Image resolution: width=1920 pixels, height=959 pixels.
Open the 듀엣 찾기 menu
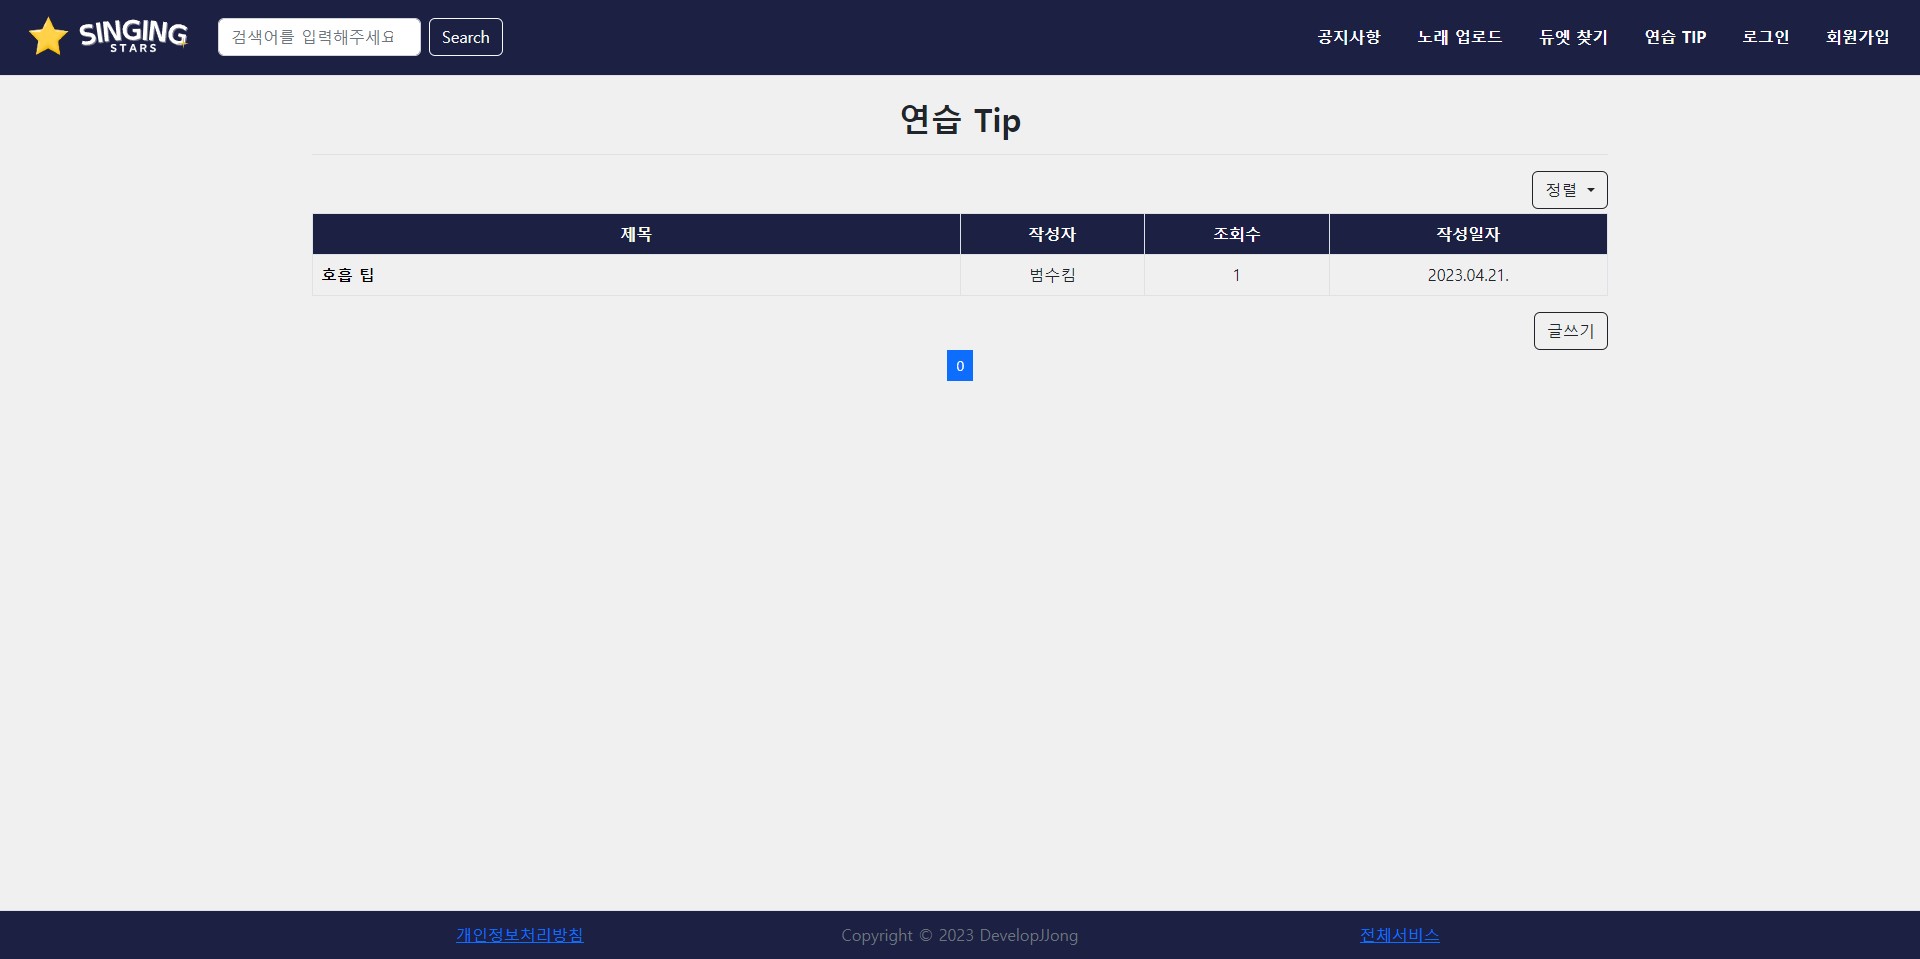[1572, 37]
